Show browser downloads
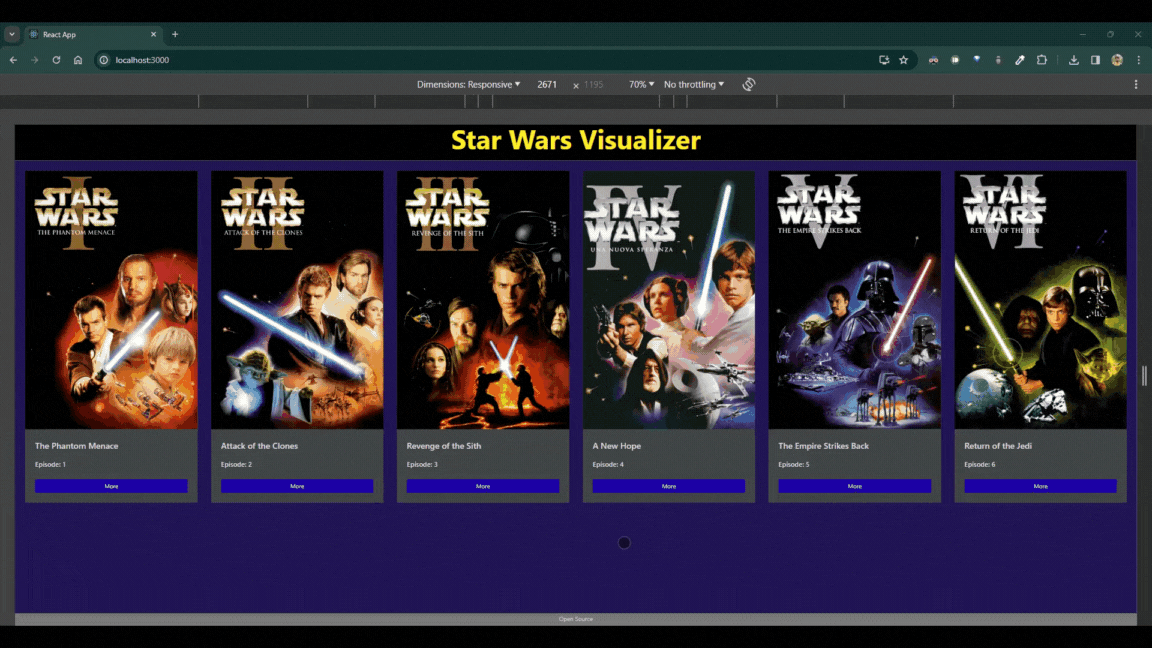 click(1073, 60)
